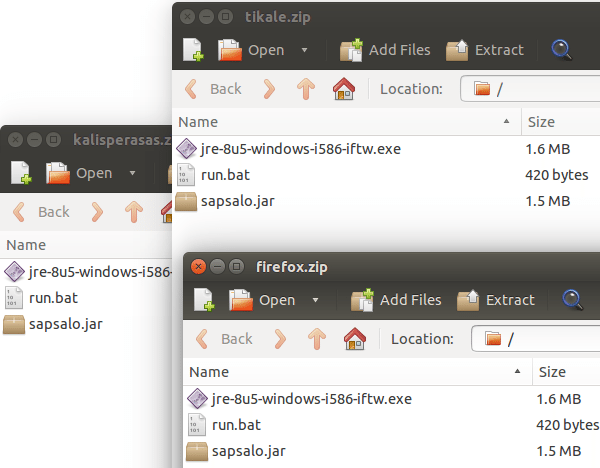Click up arrow in tikale.zip window
The image size is (600, 468).
click(306, 89)
